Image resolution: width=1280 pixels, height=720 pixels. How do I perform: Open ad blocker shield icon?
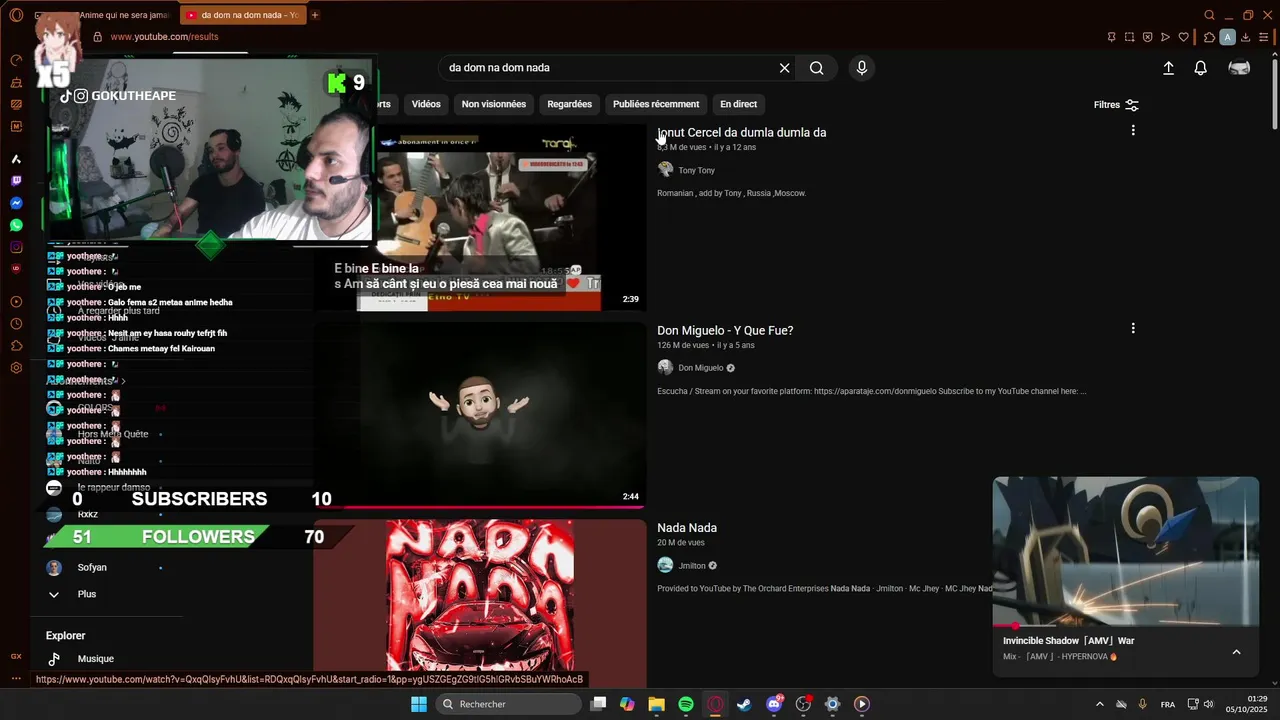[1147, 37]
